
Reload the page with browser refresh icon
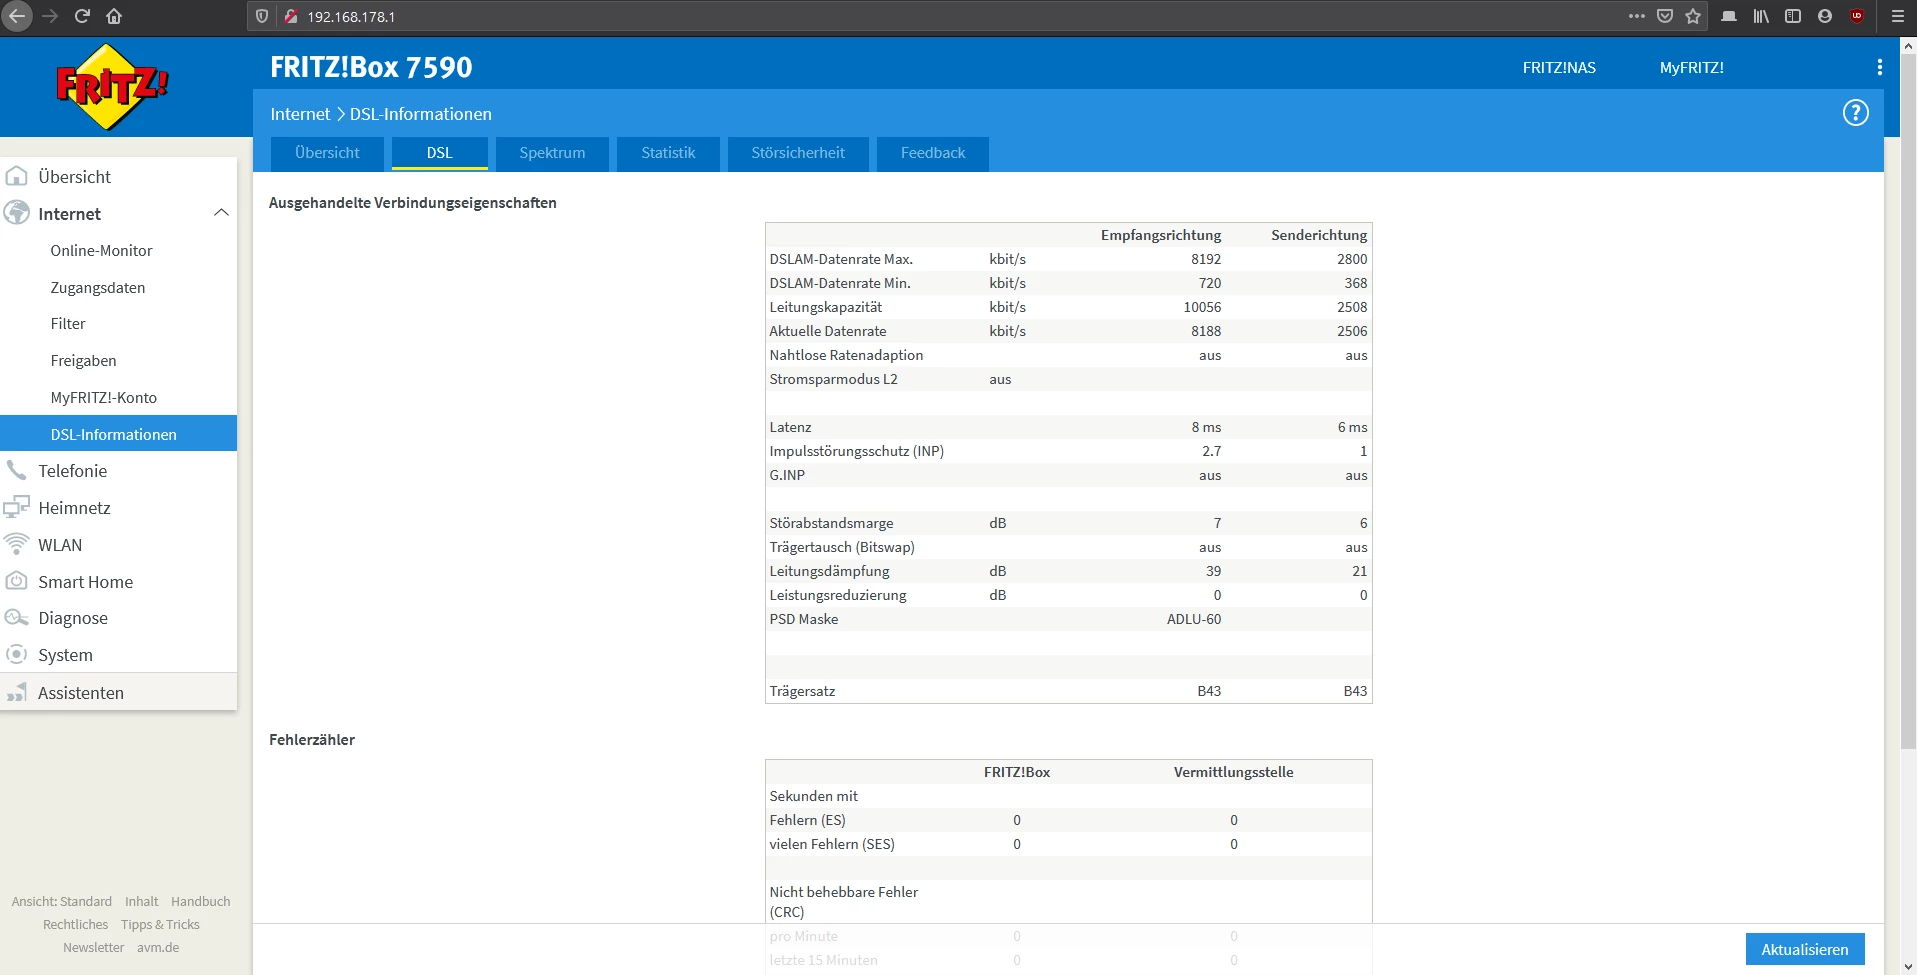[82, 16]
